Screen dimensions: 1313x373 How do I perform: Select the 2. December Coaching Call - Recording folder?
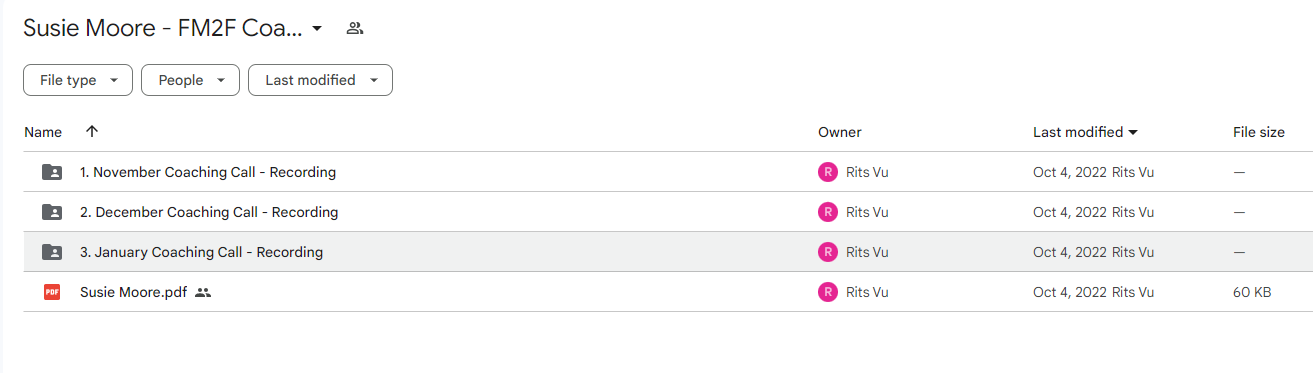point(209,212)
